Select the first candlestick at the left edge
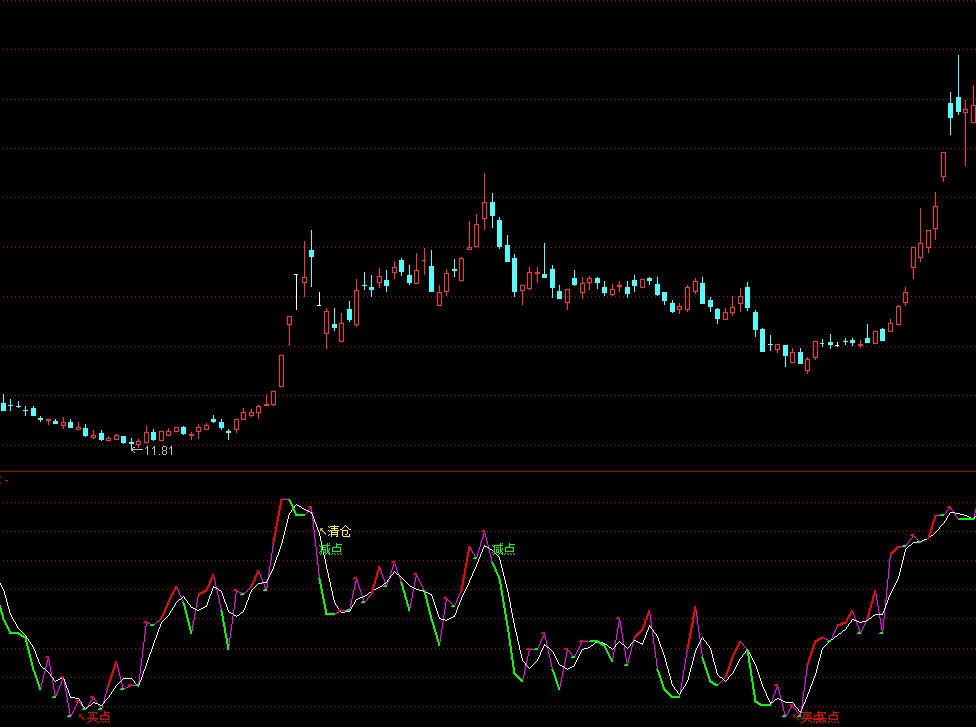The height and width of the screenshot is (727, 976). [x=3, y=404]
